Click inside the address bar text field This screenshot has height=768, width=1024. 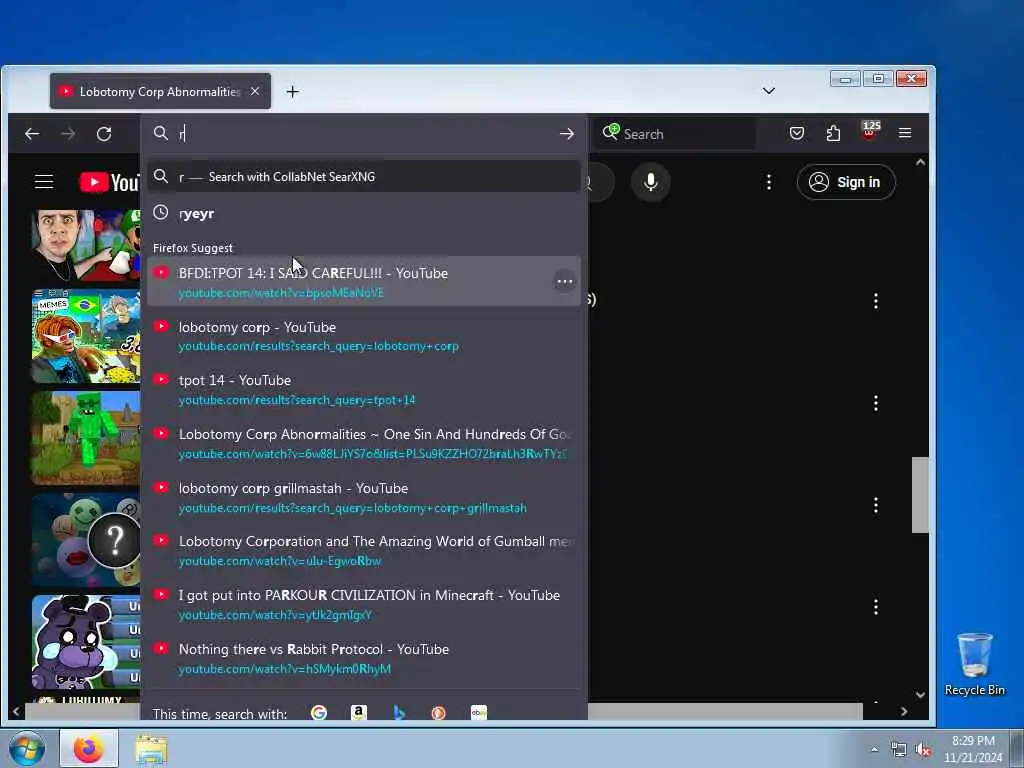point(366,134)
